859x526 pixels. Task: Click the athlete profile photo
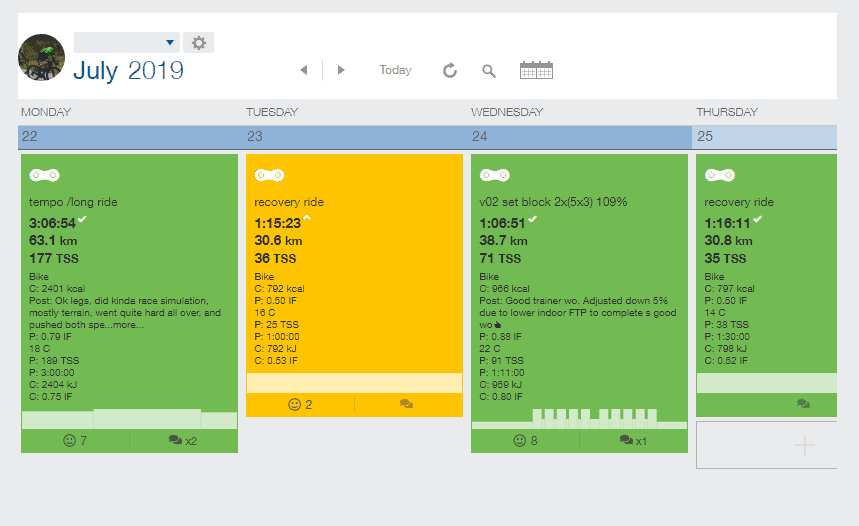point(42,57)
